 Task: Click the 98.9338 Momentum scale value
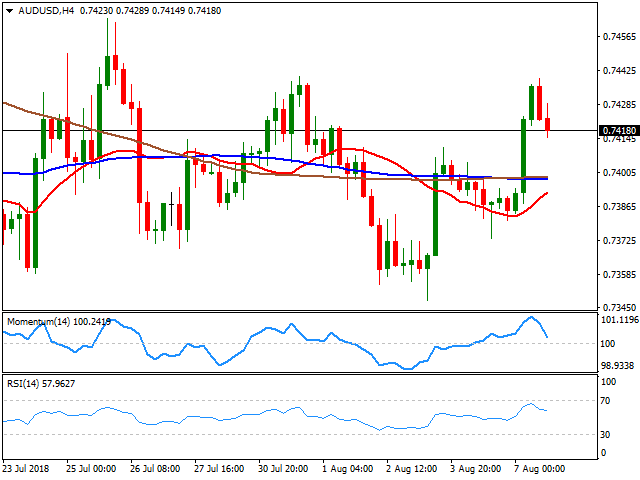click(x=616, y=365)
